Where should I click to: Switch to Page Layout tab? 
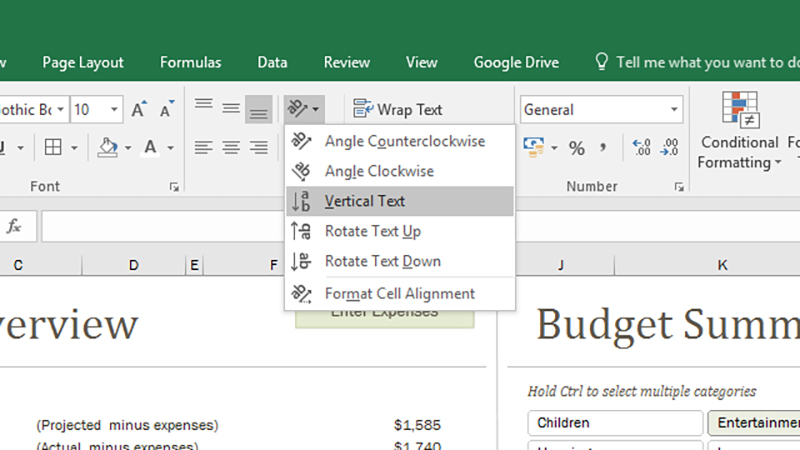[83, 62]
